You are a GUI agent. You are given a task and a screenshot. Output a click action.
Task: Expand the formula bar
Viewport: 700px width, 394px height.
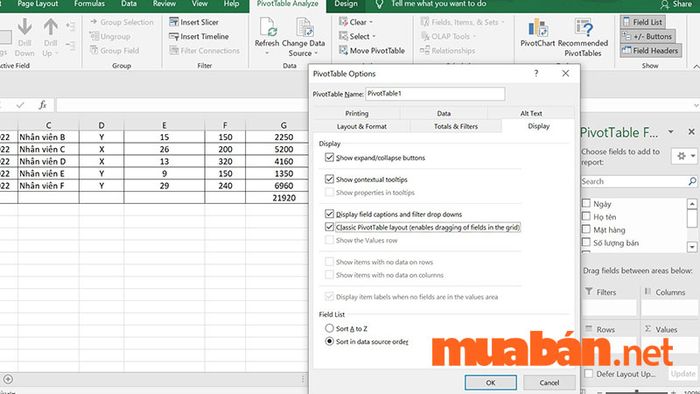696,105
